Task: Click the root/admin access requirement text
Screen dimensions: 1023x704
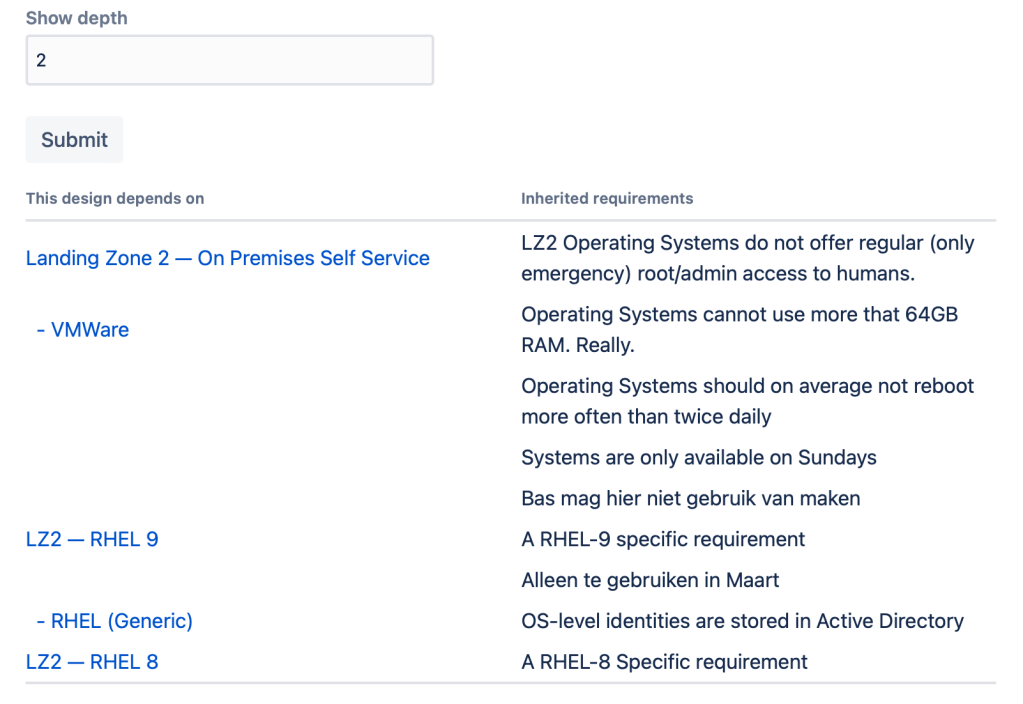Action: [747, 258]
